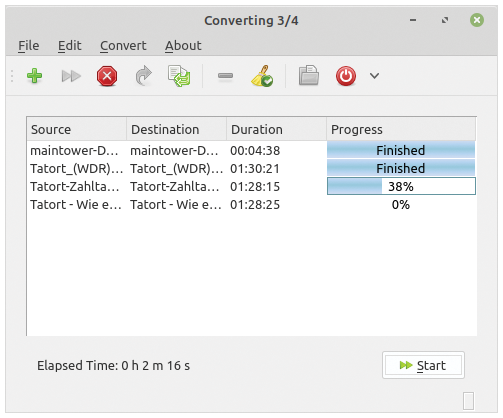Click the red Stop conversion icon
503x418 pixels.
[107, 76]
